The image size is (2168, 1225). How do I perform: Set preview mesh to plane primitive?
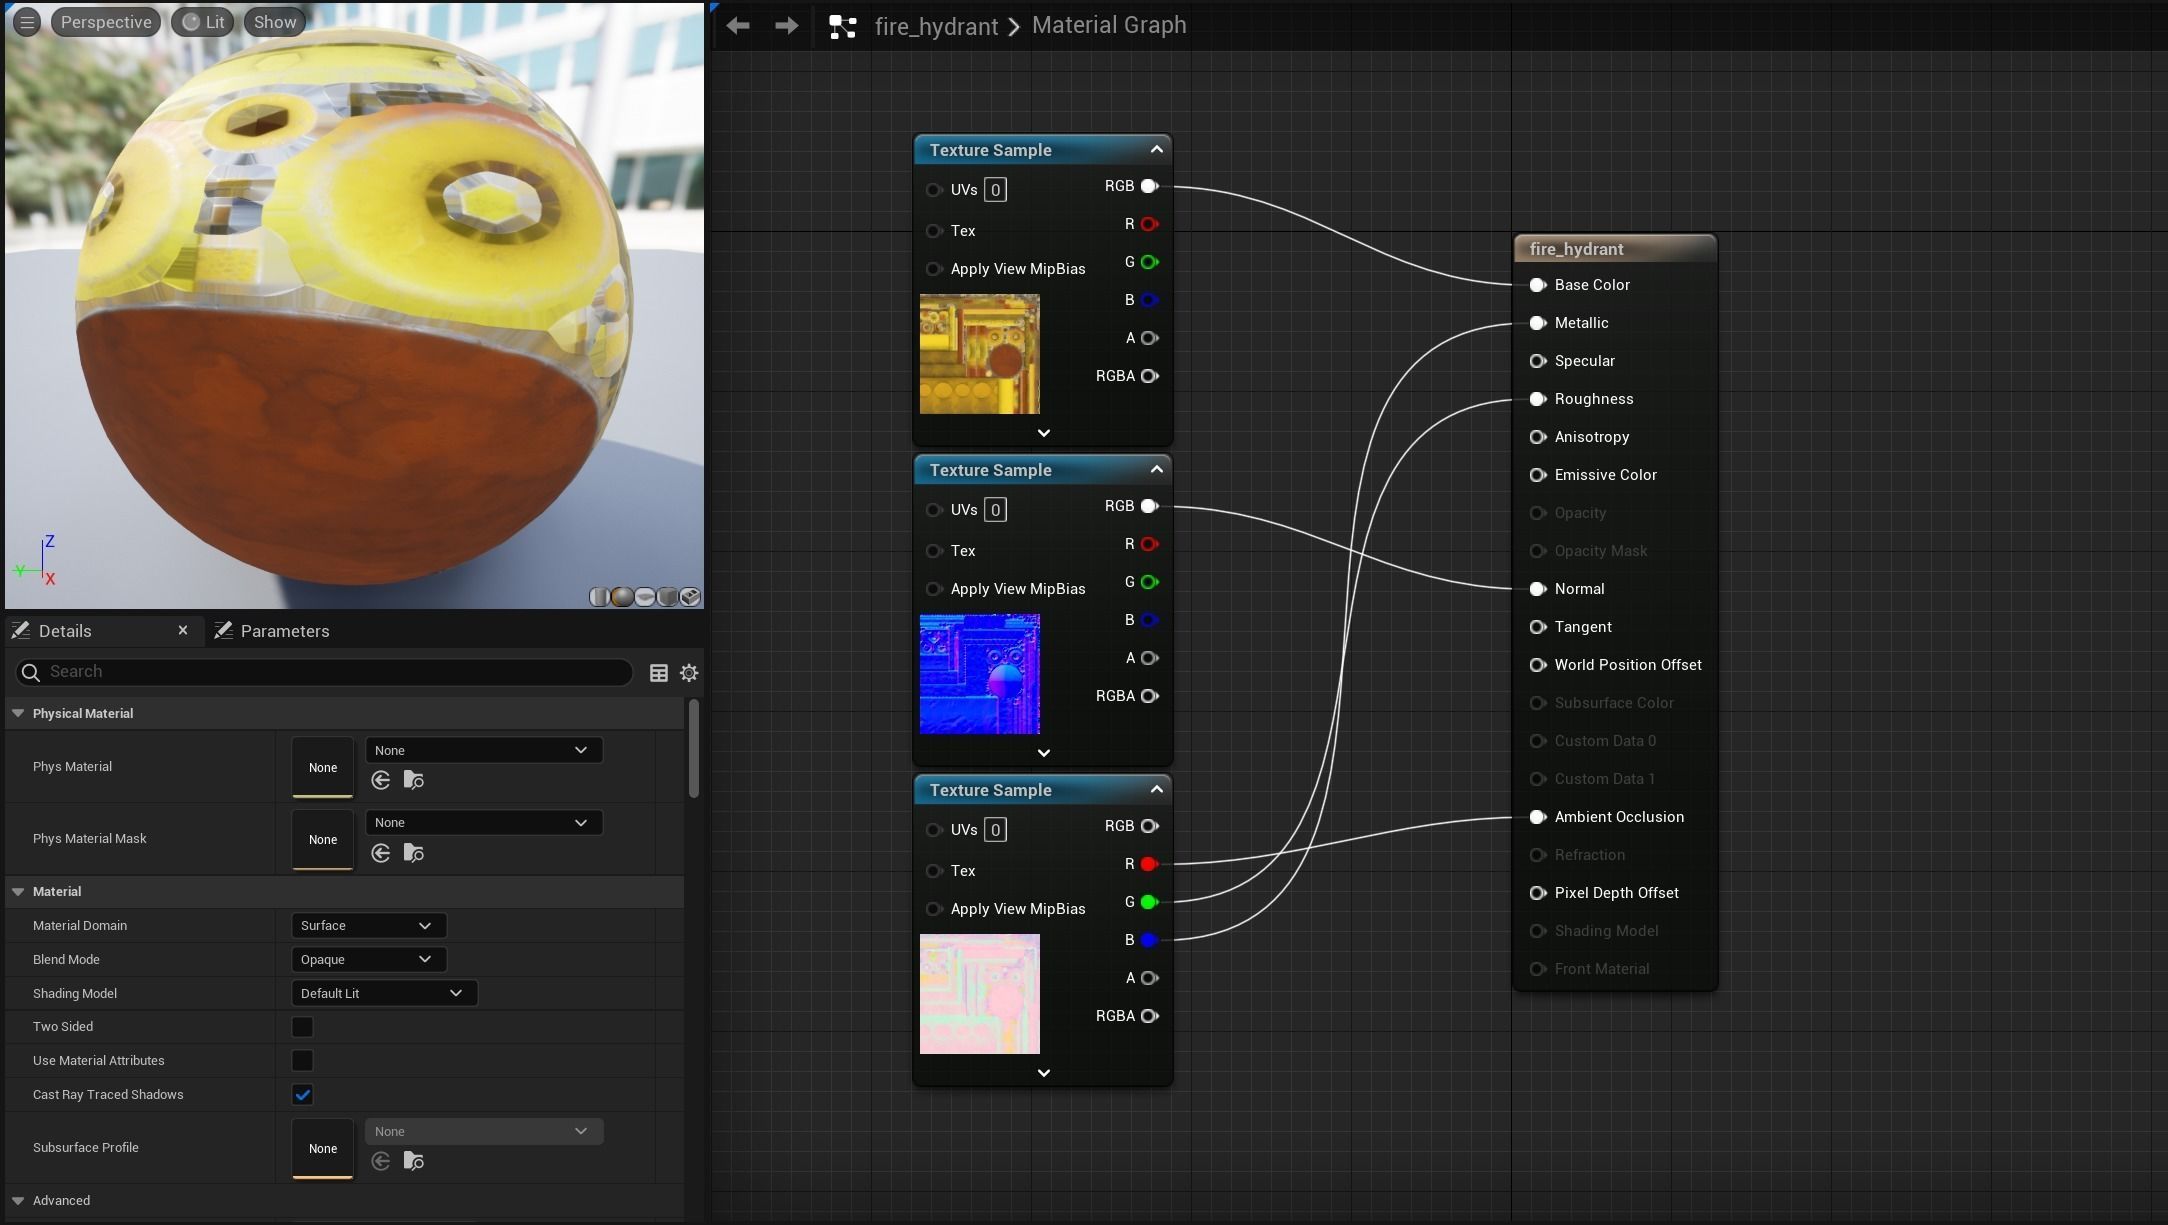(645, 597)
